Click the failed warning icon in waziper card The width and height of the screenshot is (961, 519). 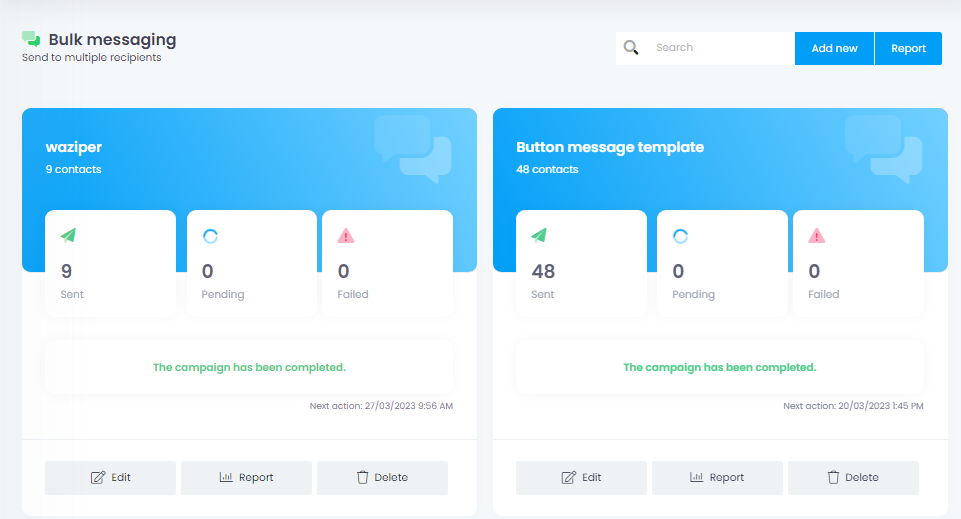(346, 236)
